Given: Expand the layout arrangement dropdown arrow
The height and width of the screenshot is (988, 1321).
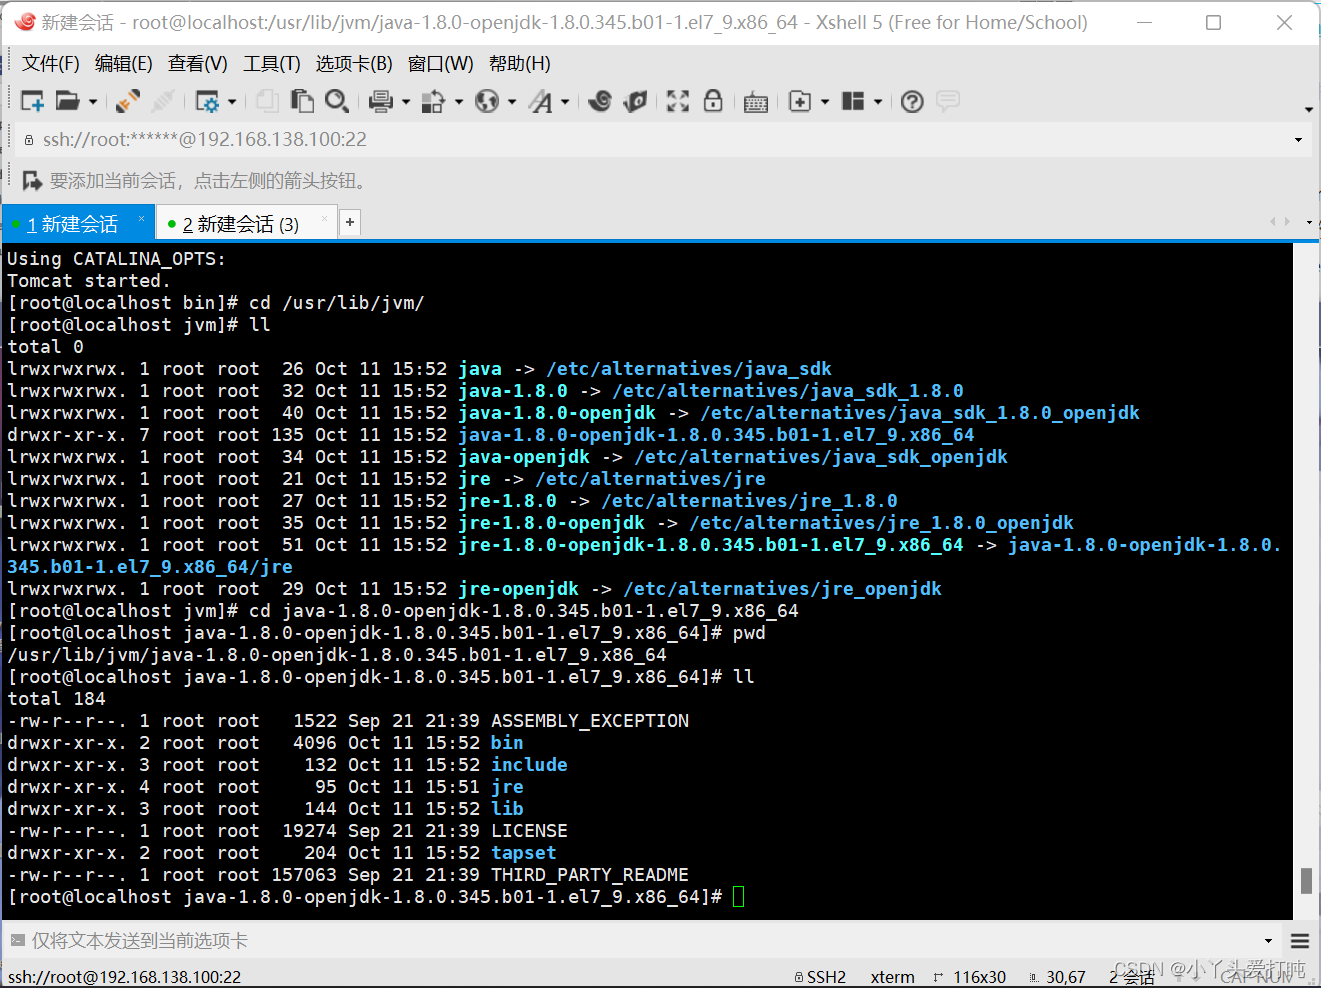Looking at the screenshot, I should pos(878,102).
